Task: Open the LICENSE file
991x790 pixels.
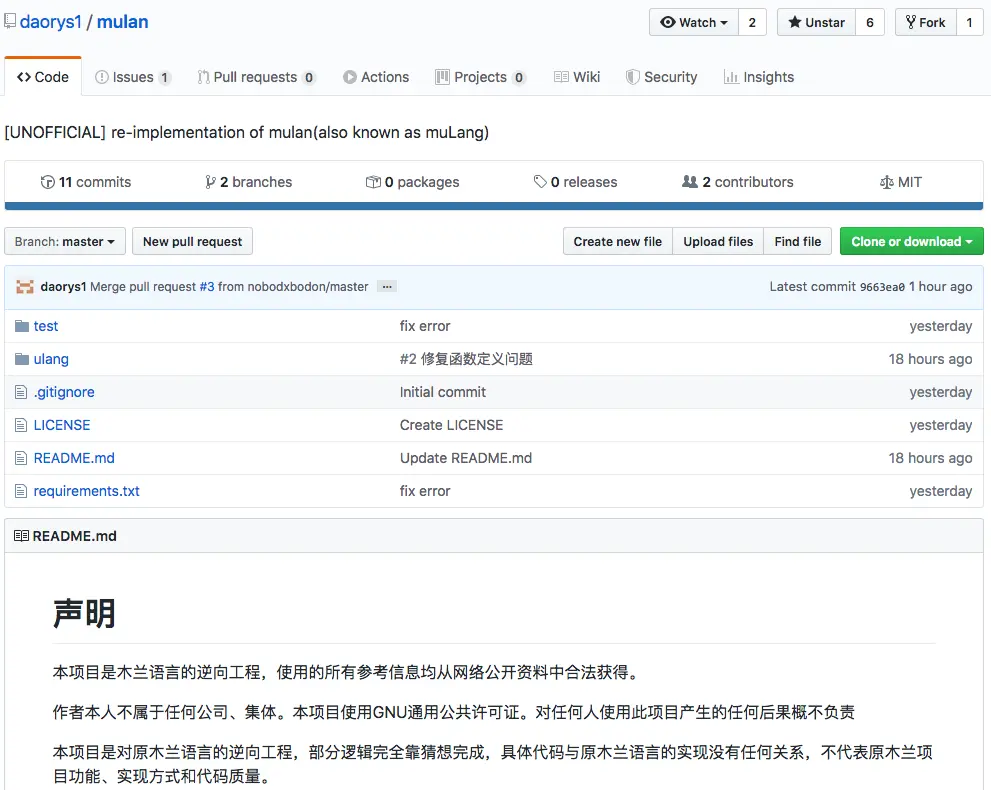Action: point(62,425)
